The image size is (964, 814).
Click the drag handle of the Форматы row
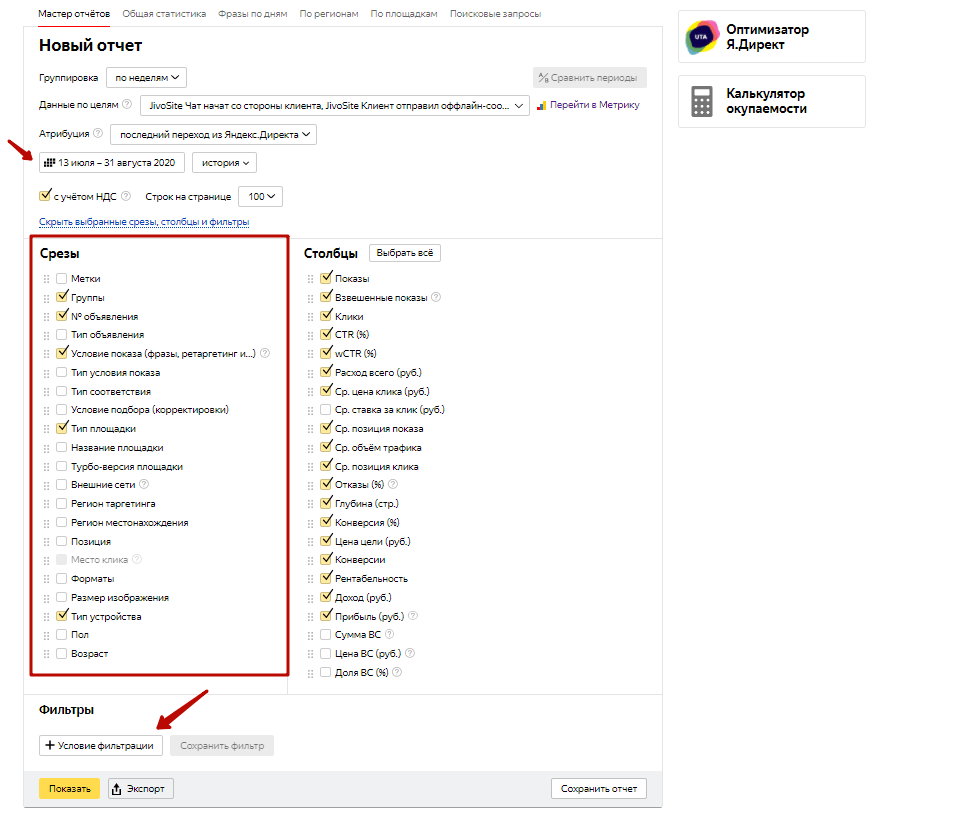[46, 579]
